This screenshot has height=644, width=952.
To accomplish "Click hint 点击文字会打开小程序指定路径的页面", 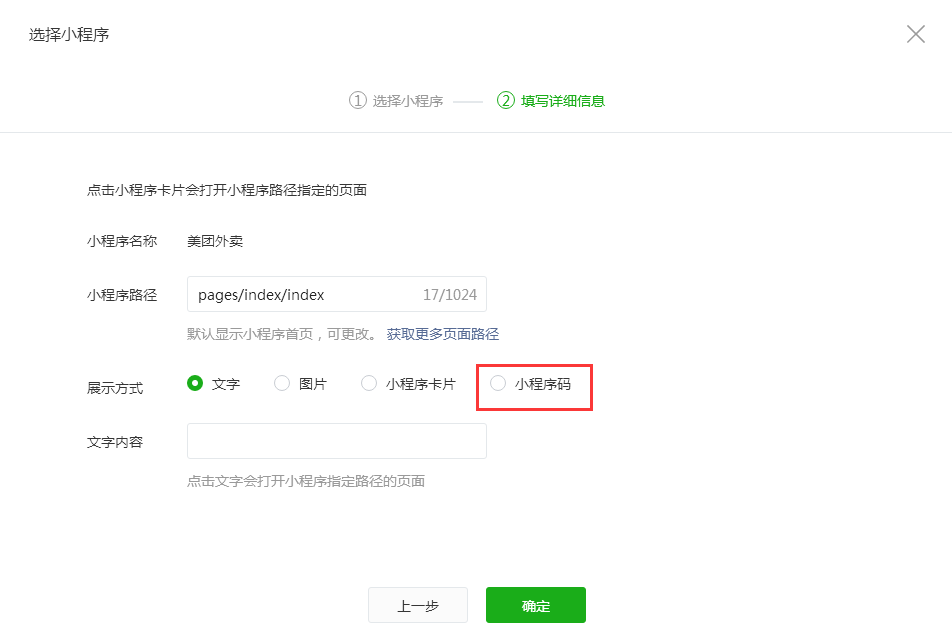I will tap(306, 482).
